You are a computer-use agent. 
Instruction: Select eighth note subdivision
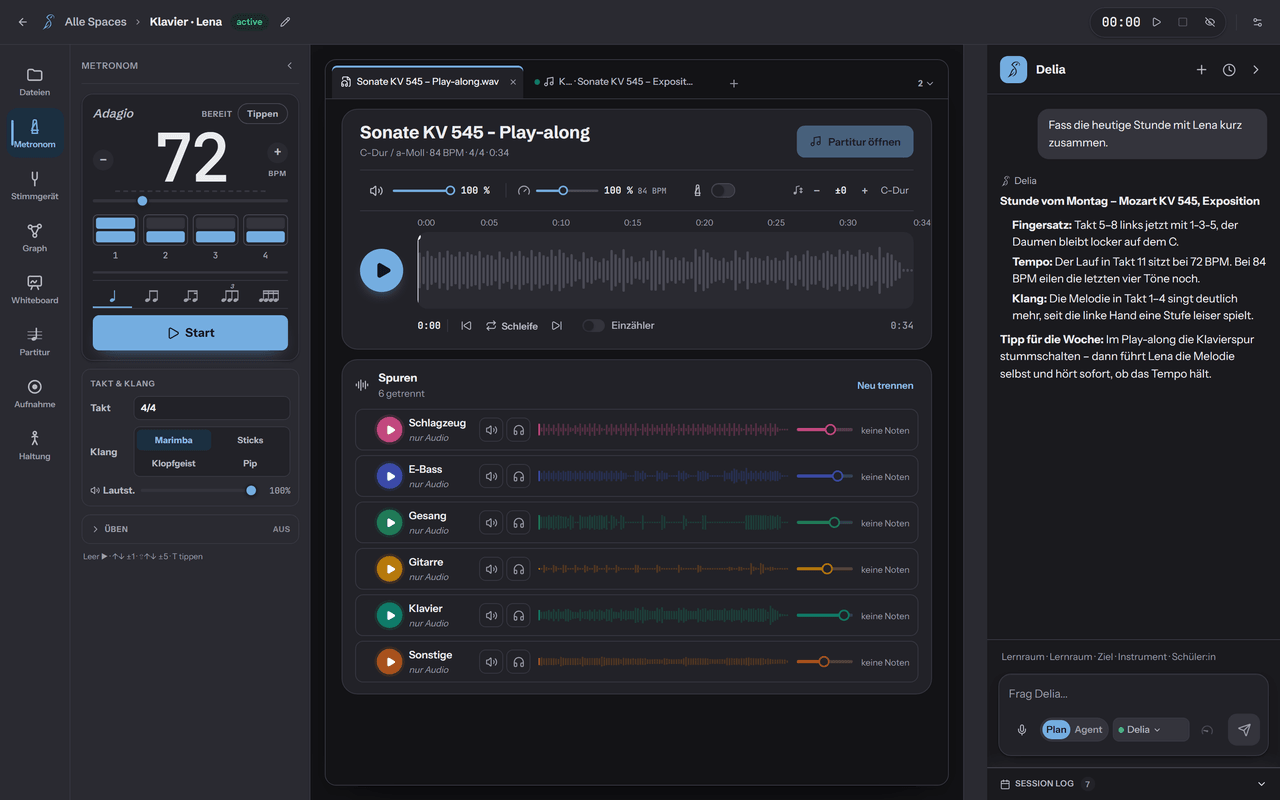coord(151,296)
